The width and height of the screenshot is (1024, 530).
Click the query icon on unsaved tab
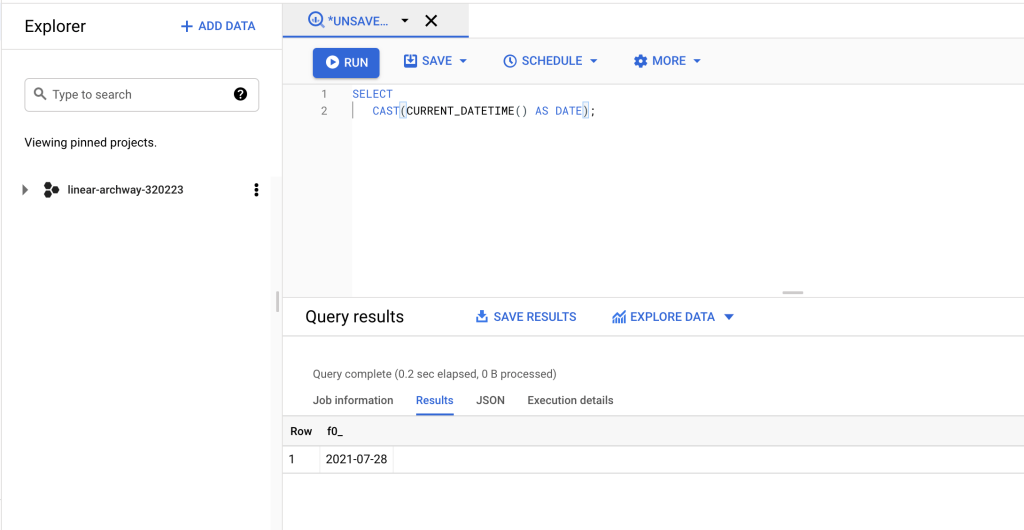pyautogui.click(x=316, y=20)
